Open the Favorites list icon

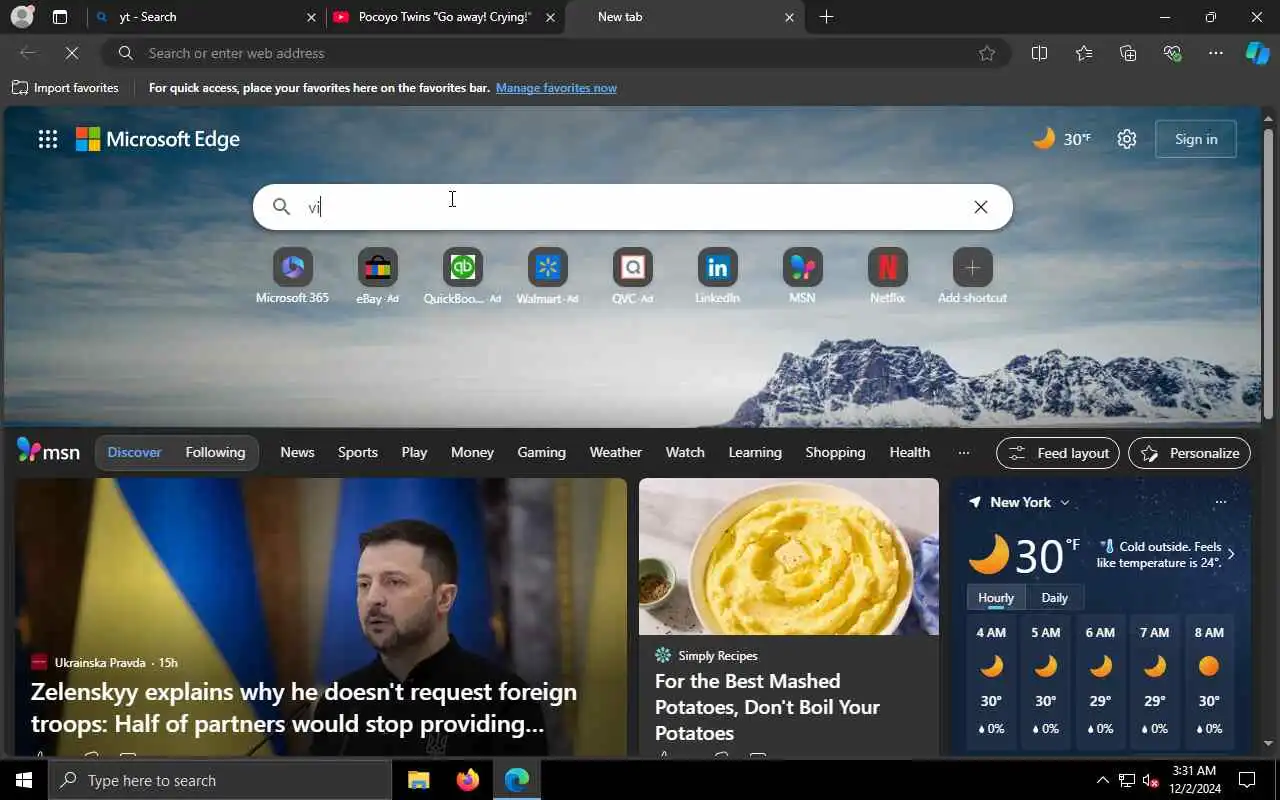point(1084,53)
